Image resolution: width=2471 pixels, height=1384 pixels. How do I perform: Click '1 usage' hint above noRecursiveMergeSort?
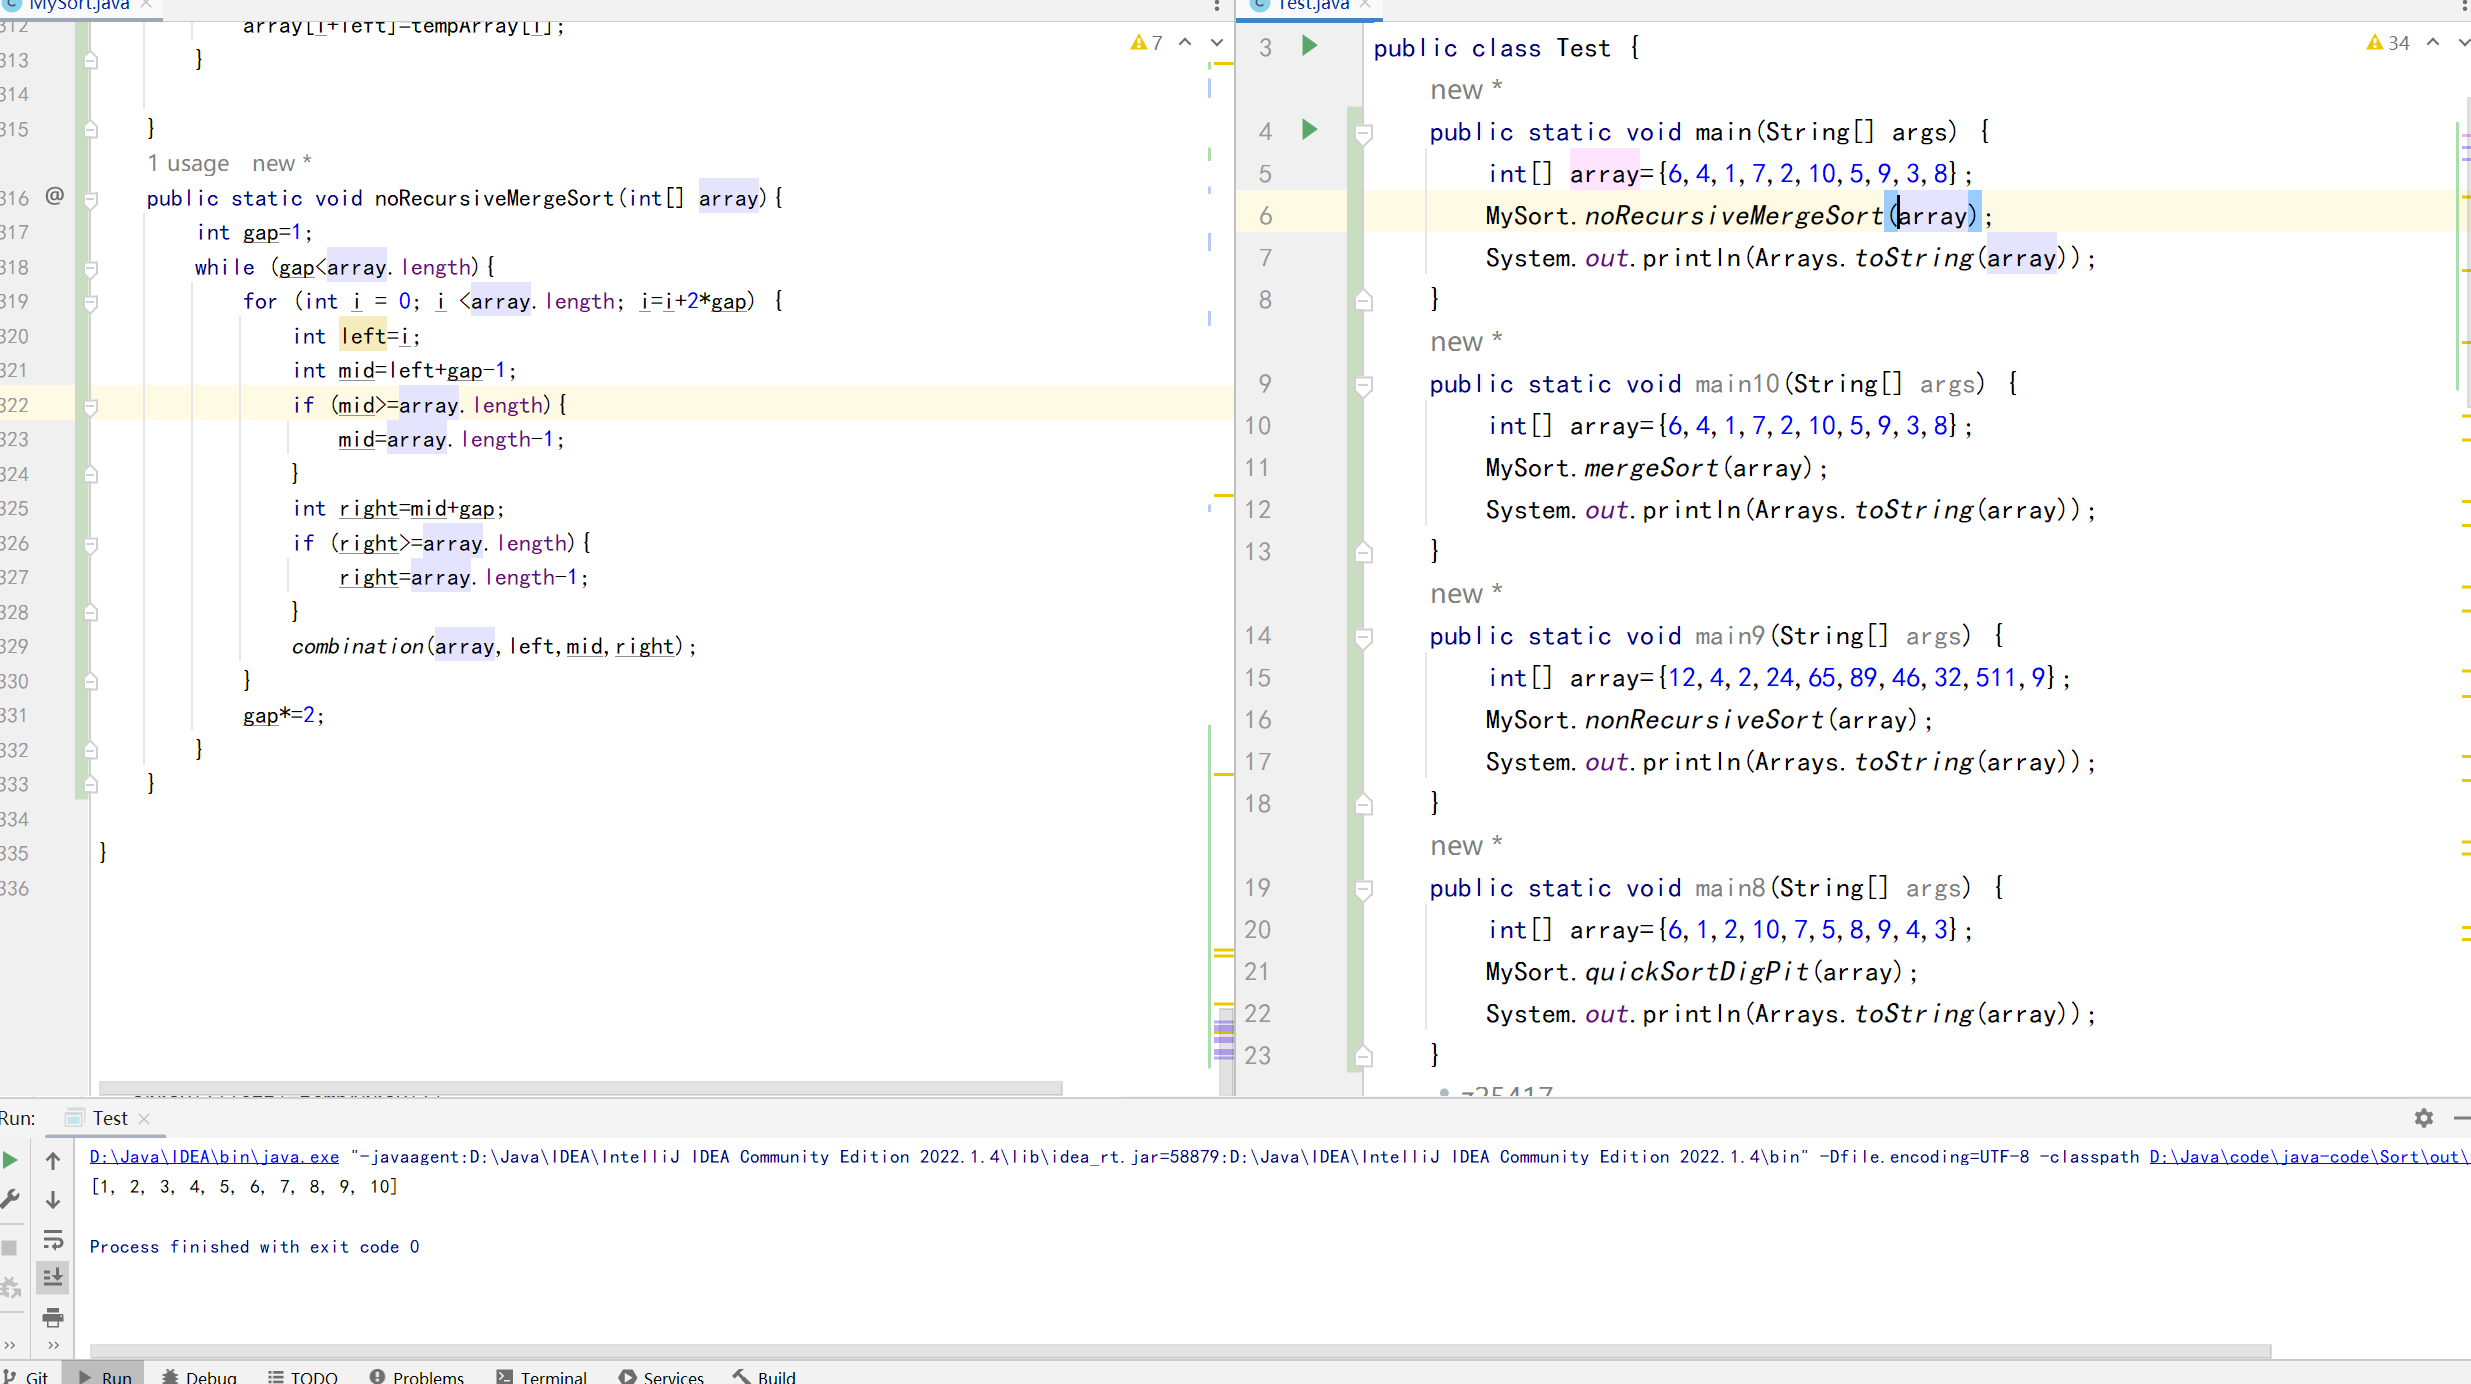(x=188, y=163)
